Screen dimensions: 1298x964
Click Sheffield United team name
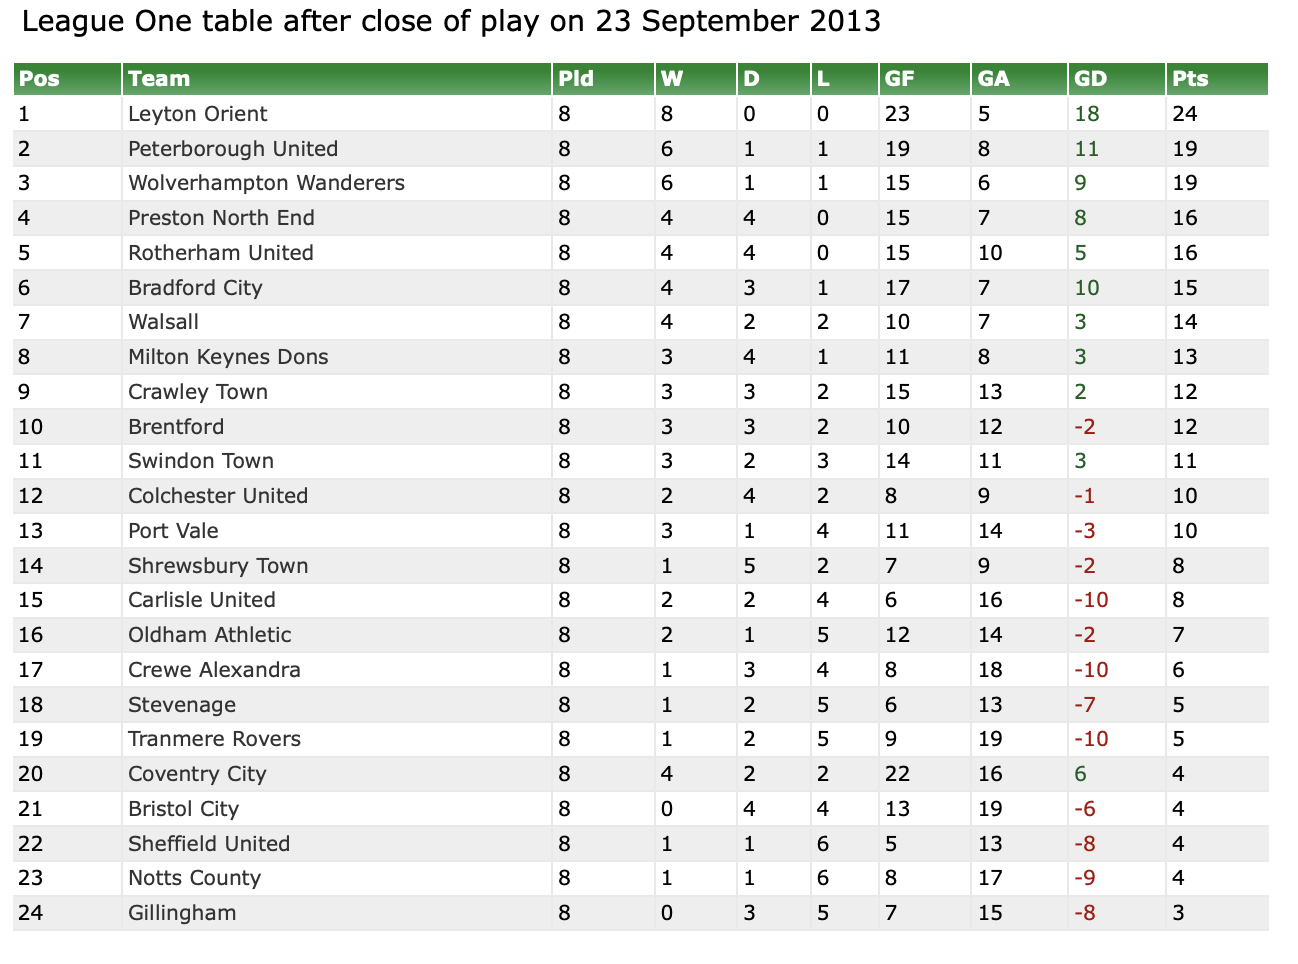coord(209,844)
